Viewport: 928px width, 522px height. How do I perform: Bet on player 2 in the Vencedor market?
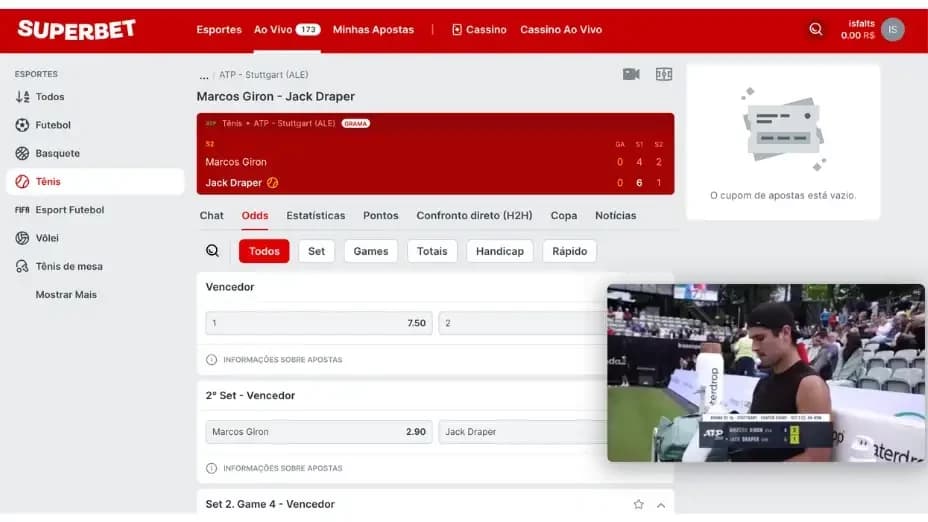click(x=523, y=323)
